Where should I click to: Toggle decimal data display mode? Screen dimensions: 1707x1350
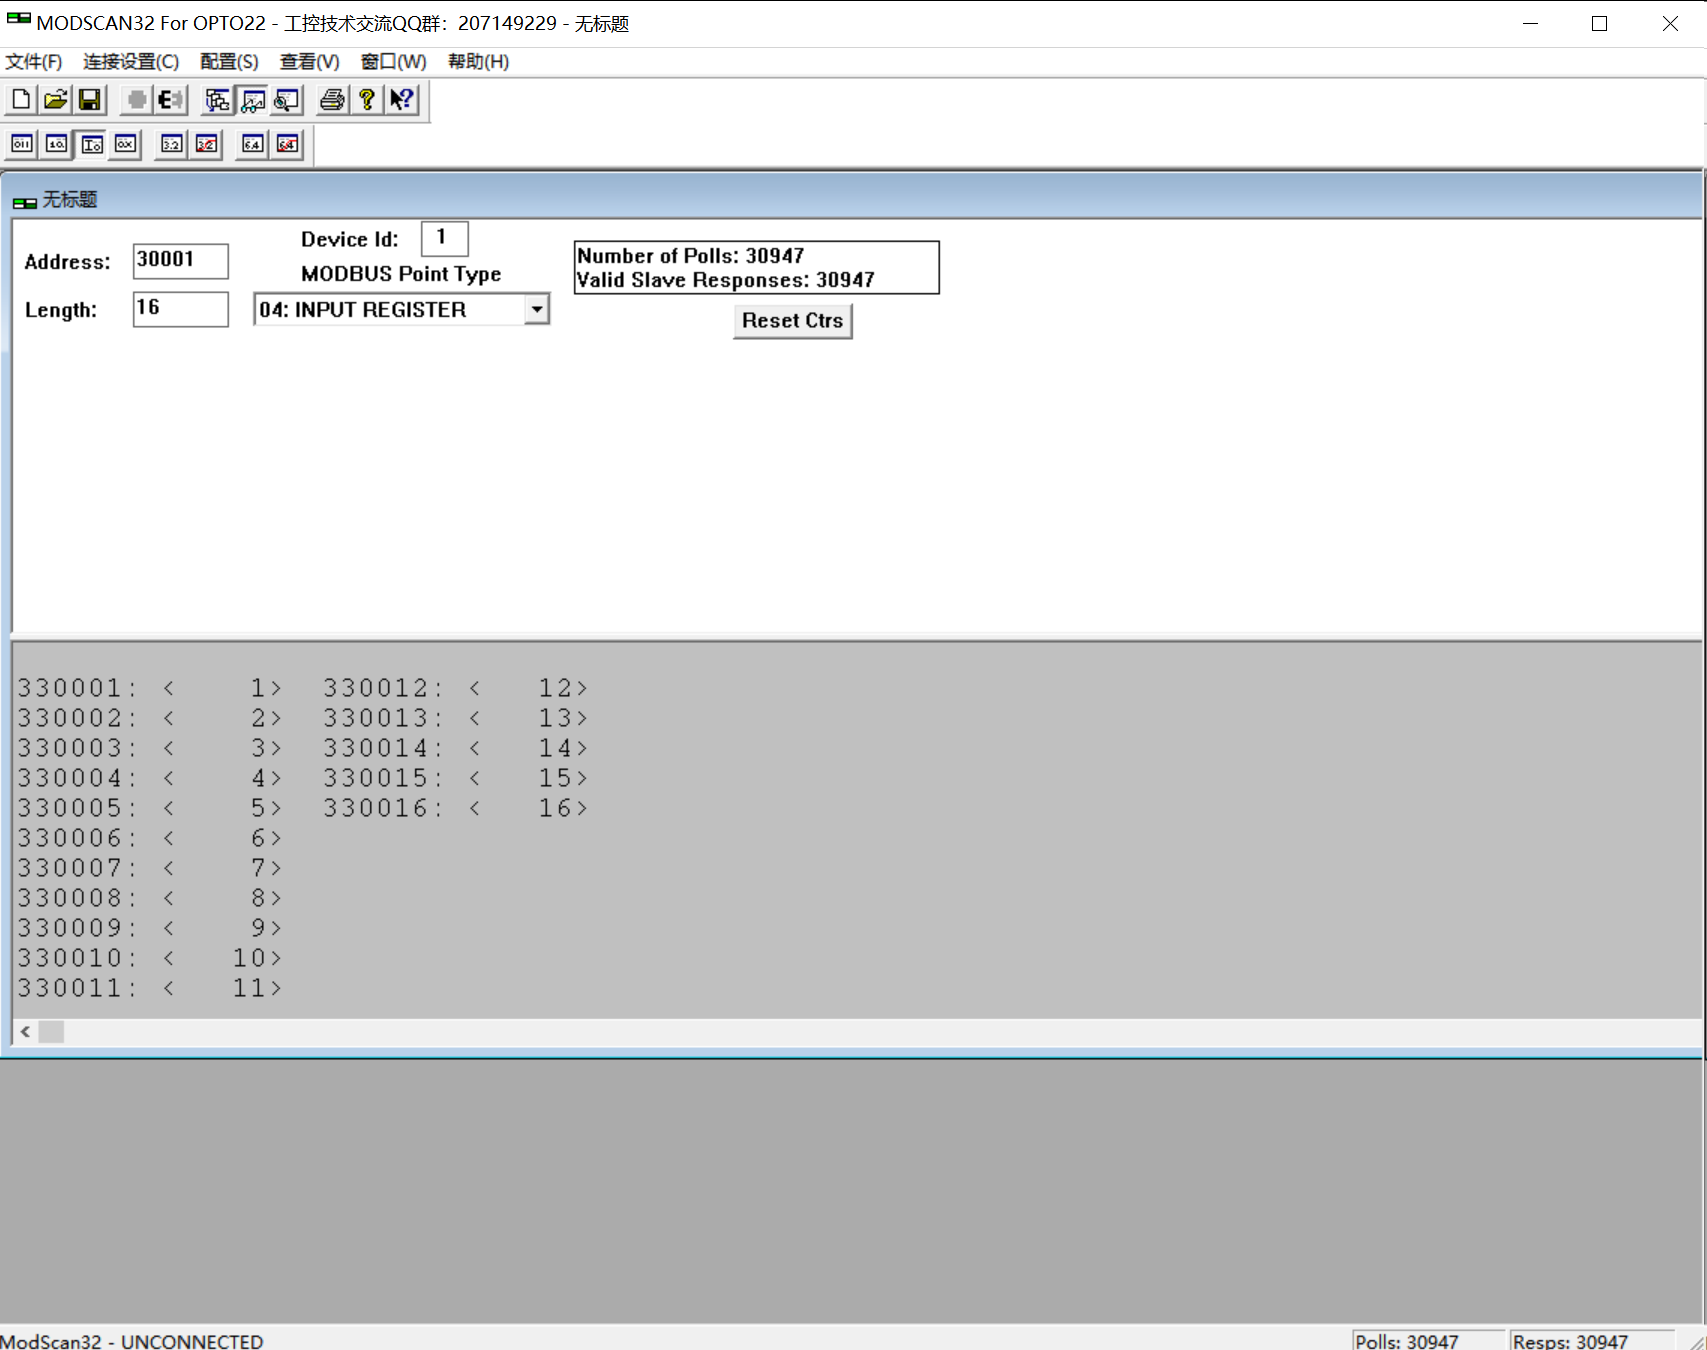coord(56,144)
